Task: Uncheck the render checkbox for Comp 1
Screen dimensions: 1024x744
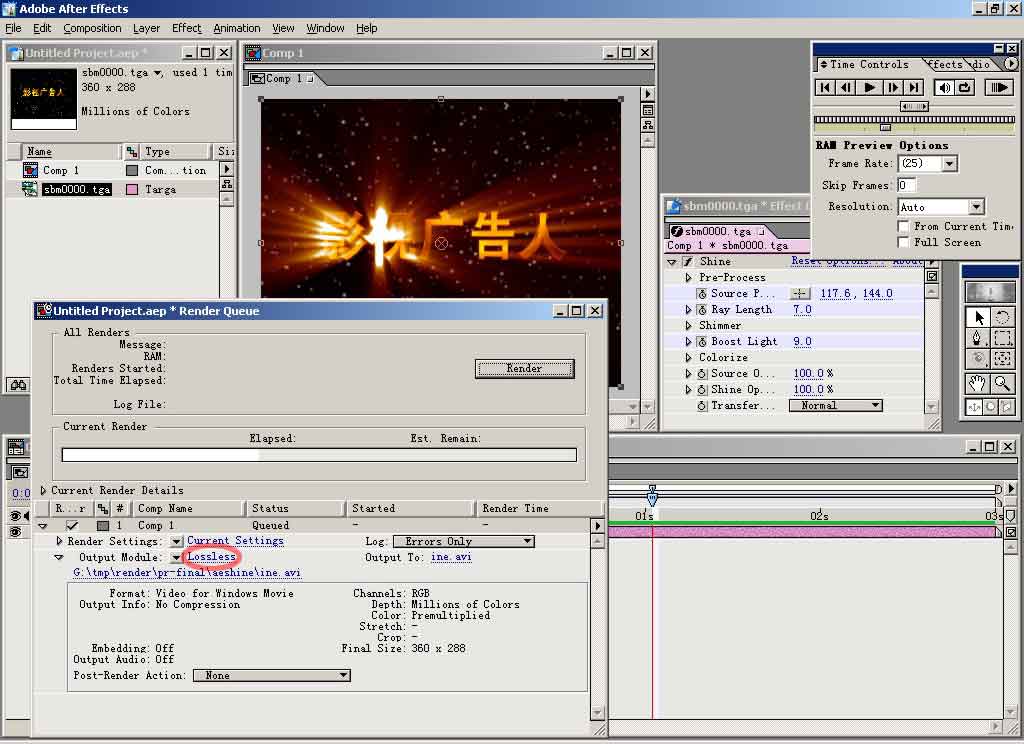Action: 72,525
